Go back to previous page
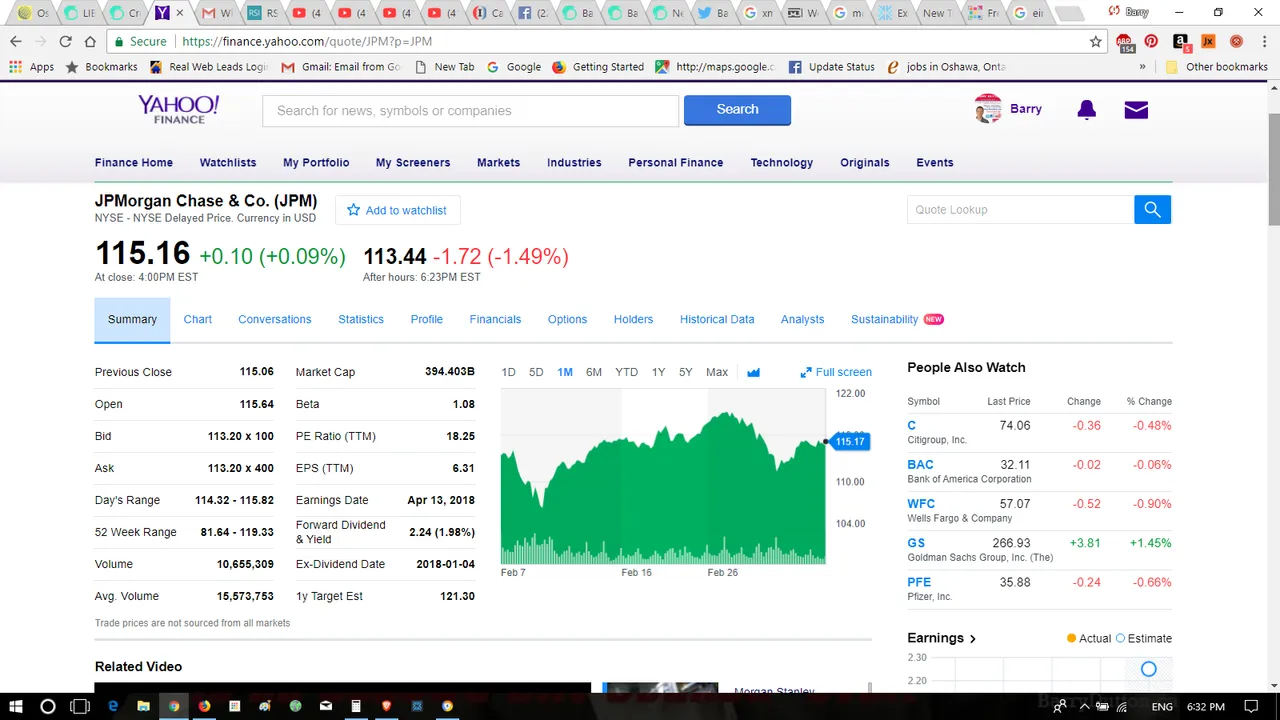Viewport: 1280px width, 720px height. [15, 41]
